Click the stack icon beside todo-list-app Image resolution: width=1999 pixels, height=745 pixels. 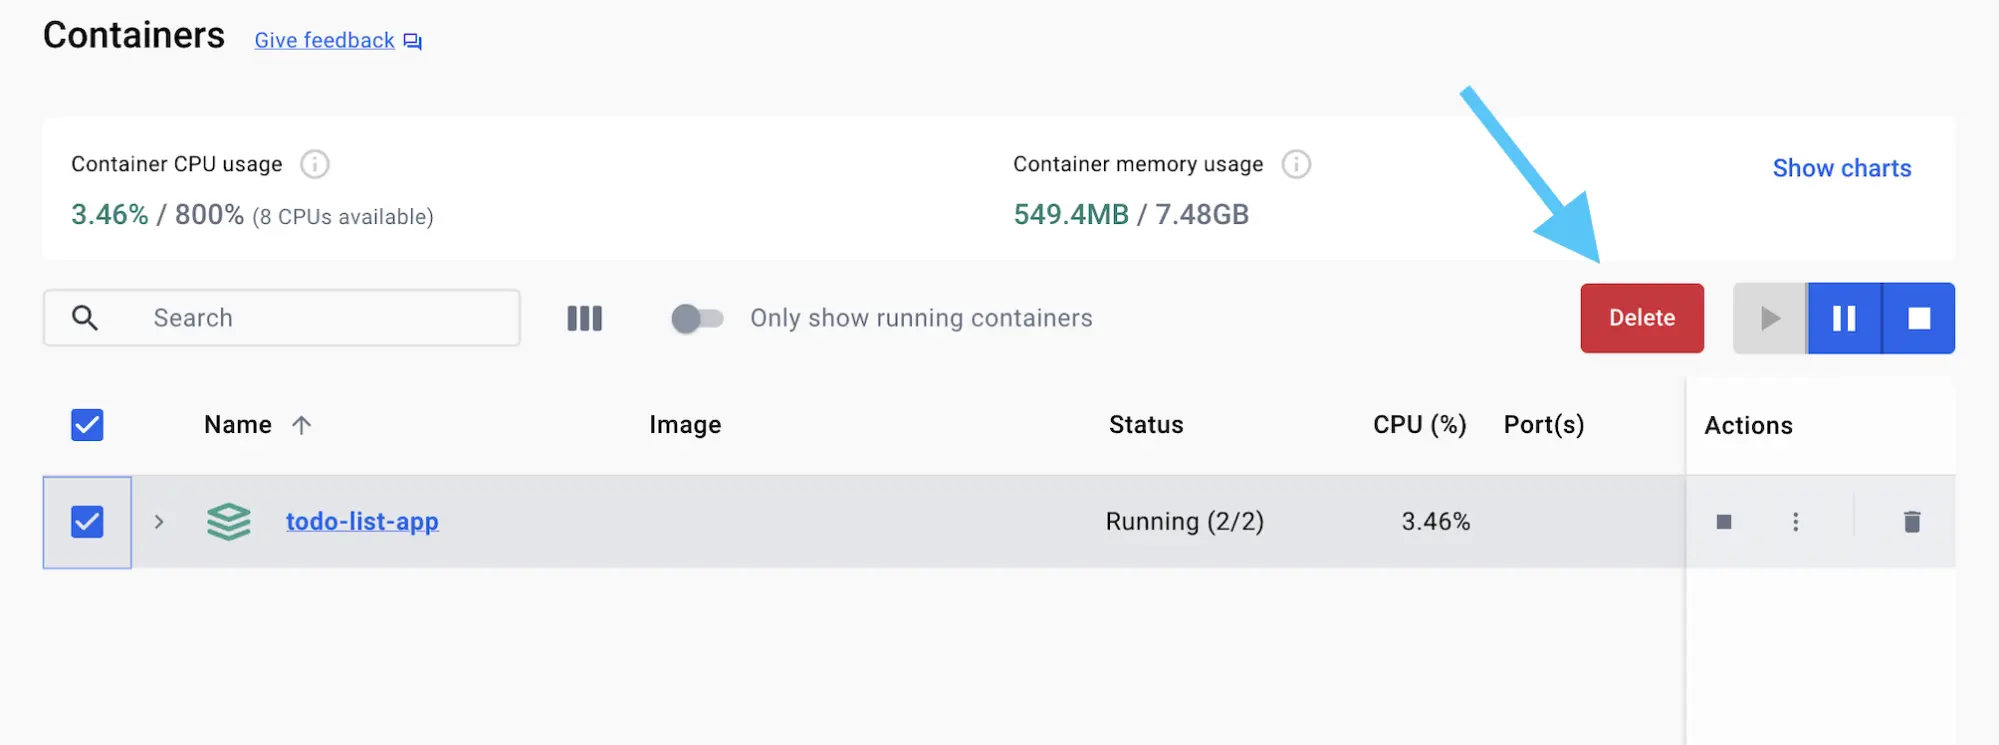click(x=228, y=521)
